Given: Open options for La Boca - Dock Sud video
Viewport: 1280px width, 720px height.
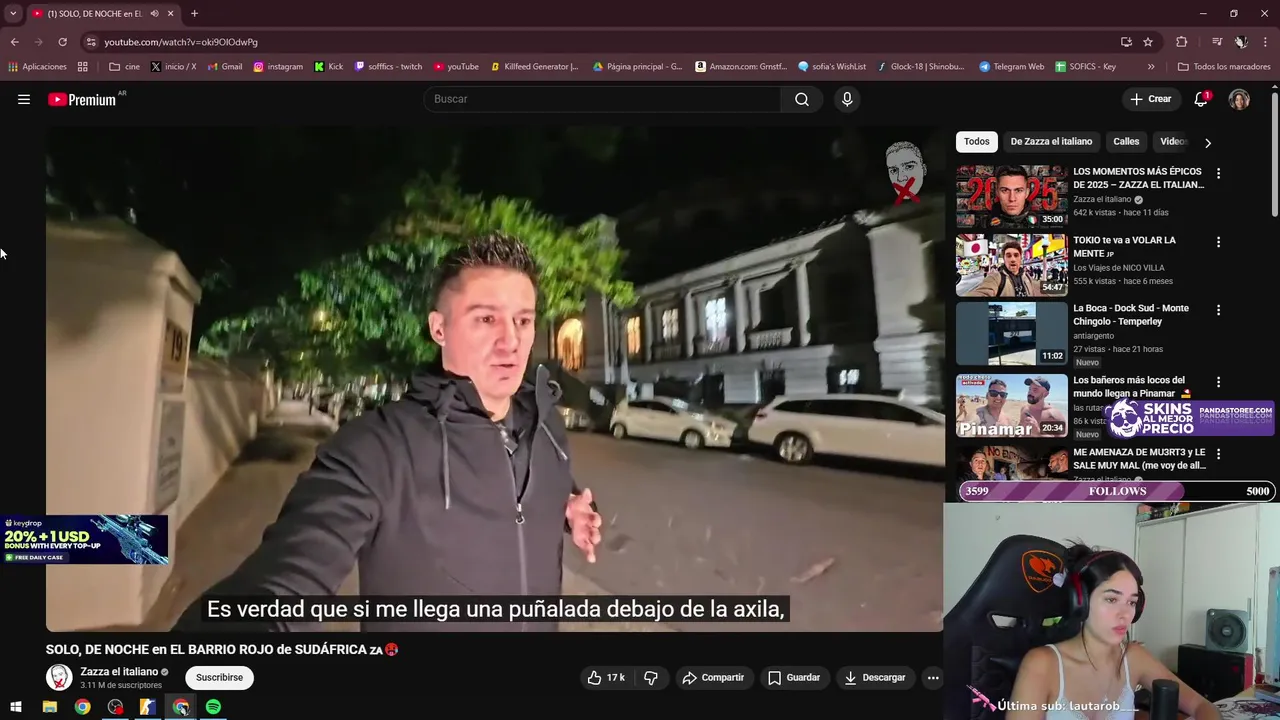Looking at the screenshot, I should (x=1218, y=310).
